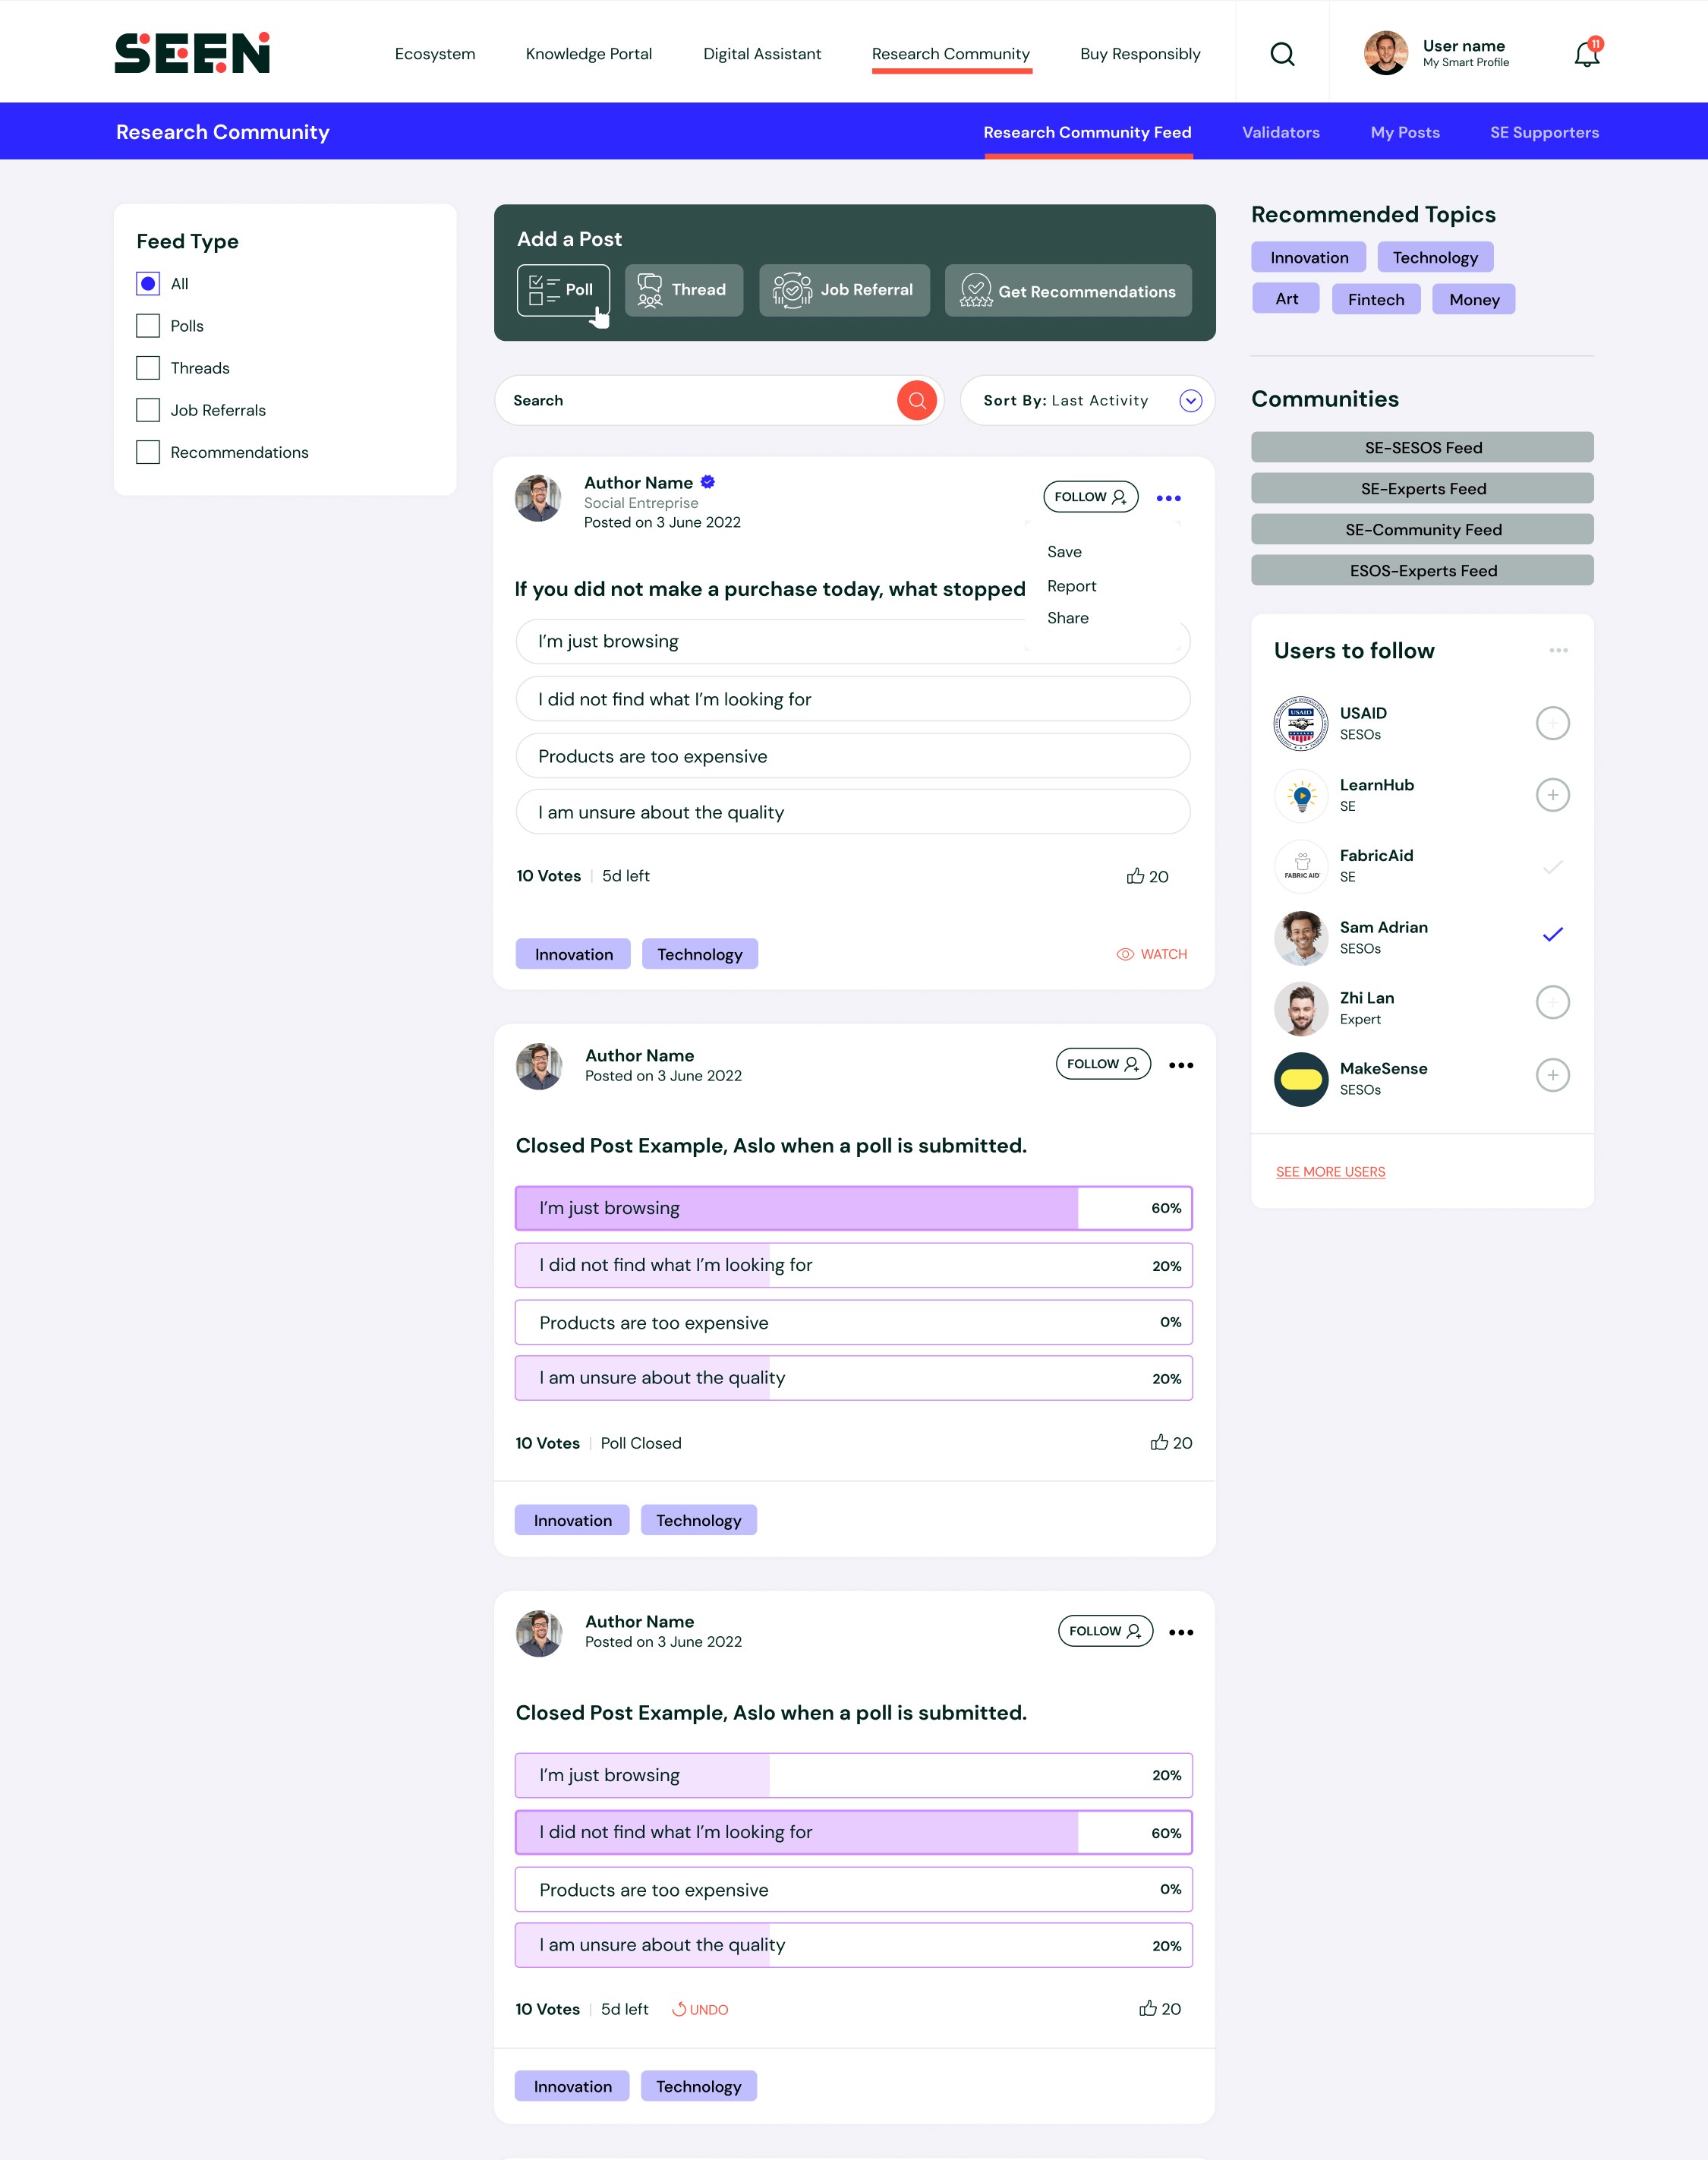
Task: Click into the feed Search field
Action: pyautogui.click(x=700, y=400)
